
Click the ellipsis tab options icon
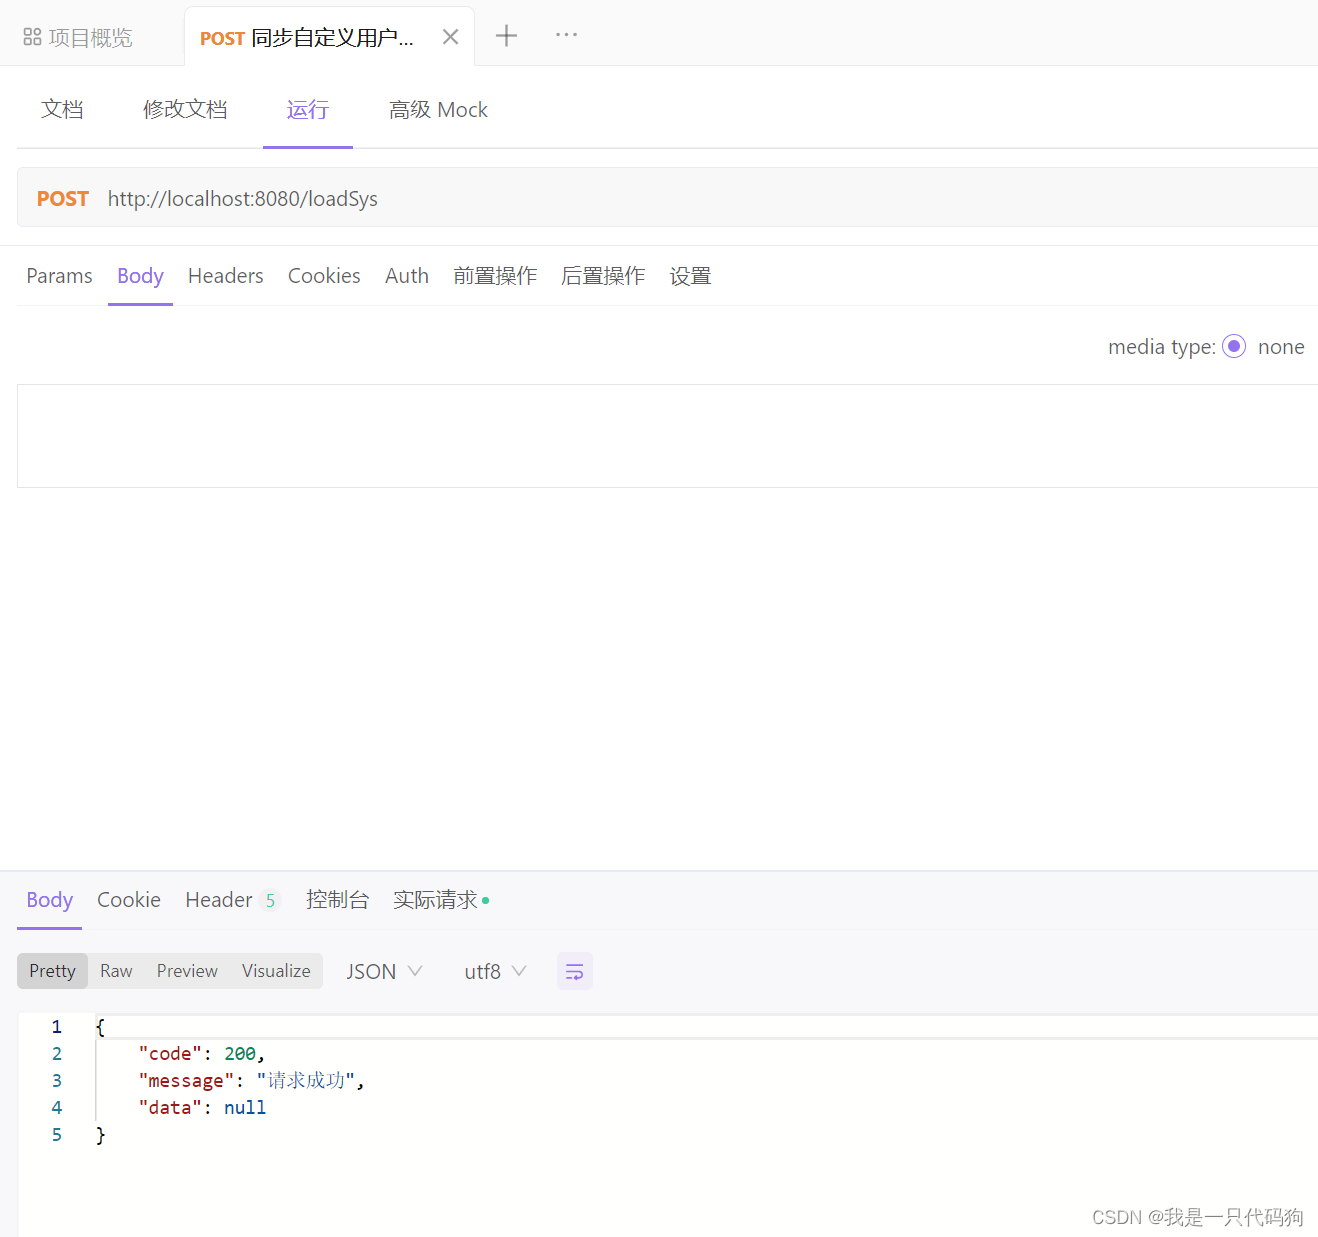pos(566,35)
